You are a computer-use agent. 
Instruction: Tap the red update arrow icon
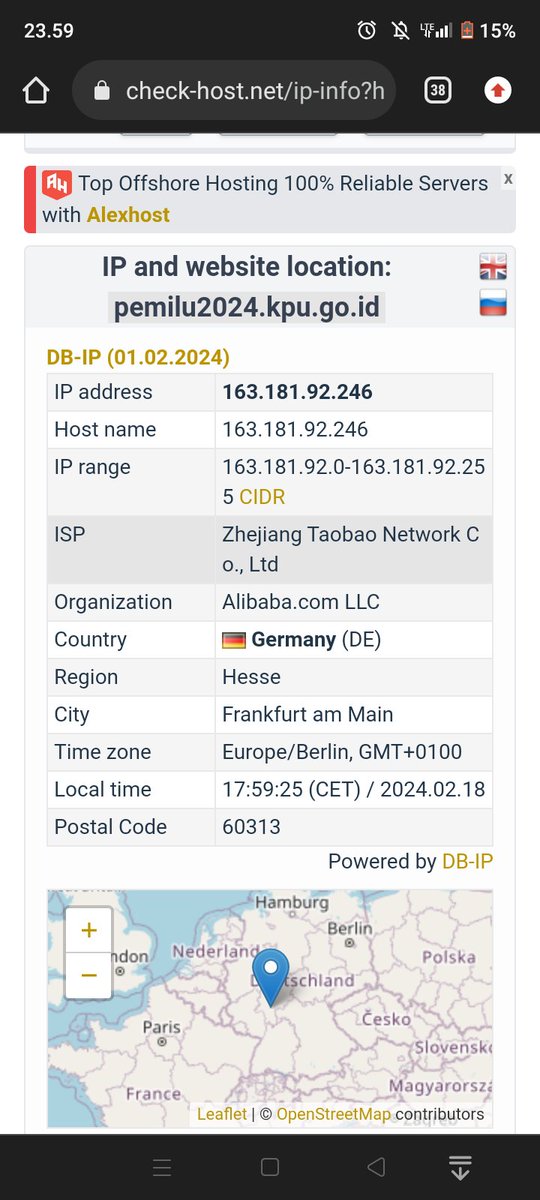click(x=497, y=91)
